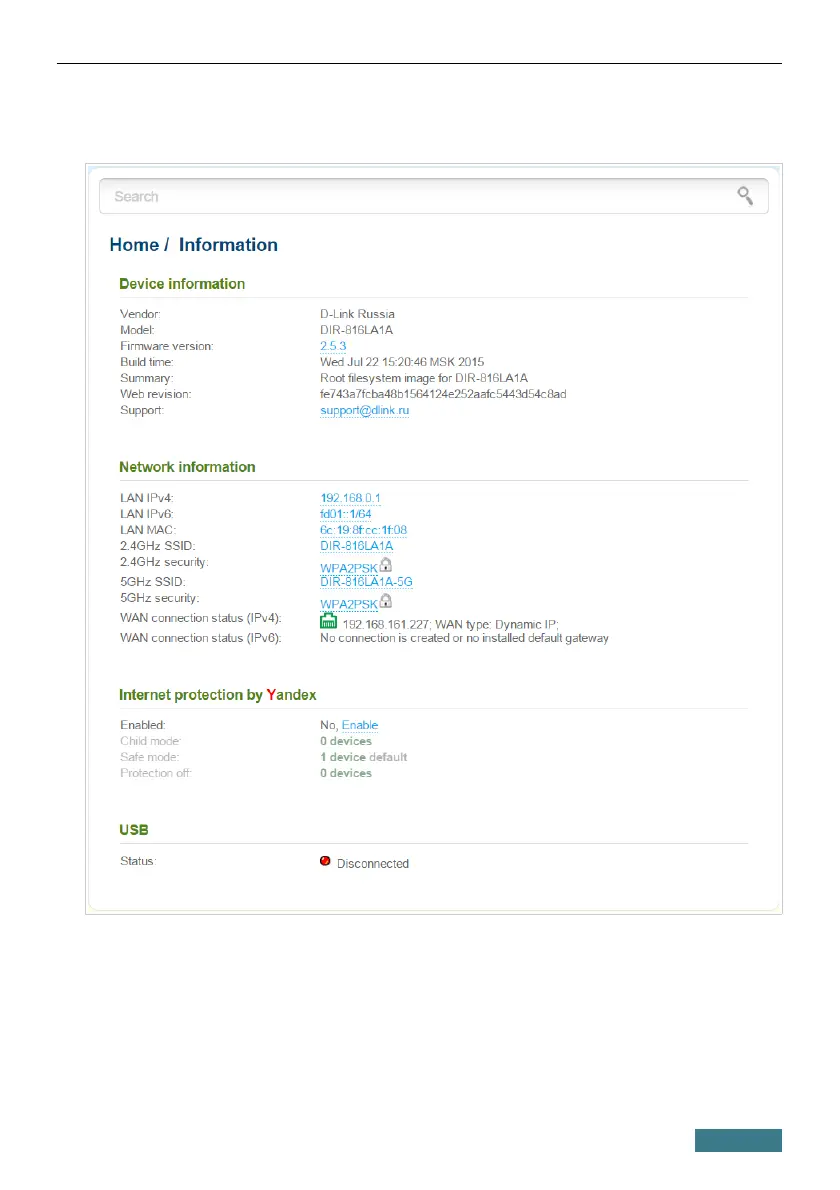Click the LAN MAC address link
This screenshot has height=1190, width=840.
click(x=363, y=530)
